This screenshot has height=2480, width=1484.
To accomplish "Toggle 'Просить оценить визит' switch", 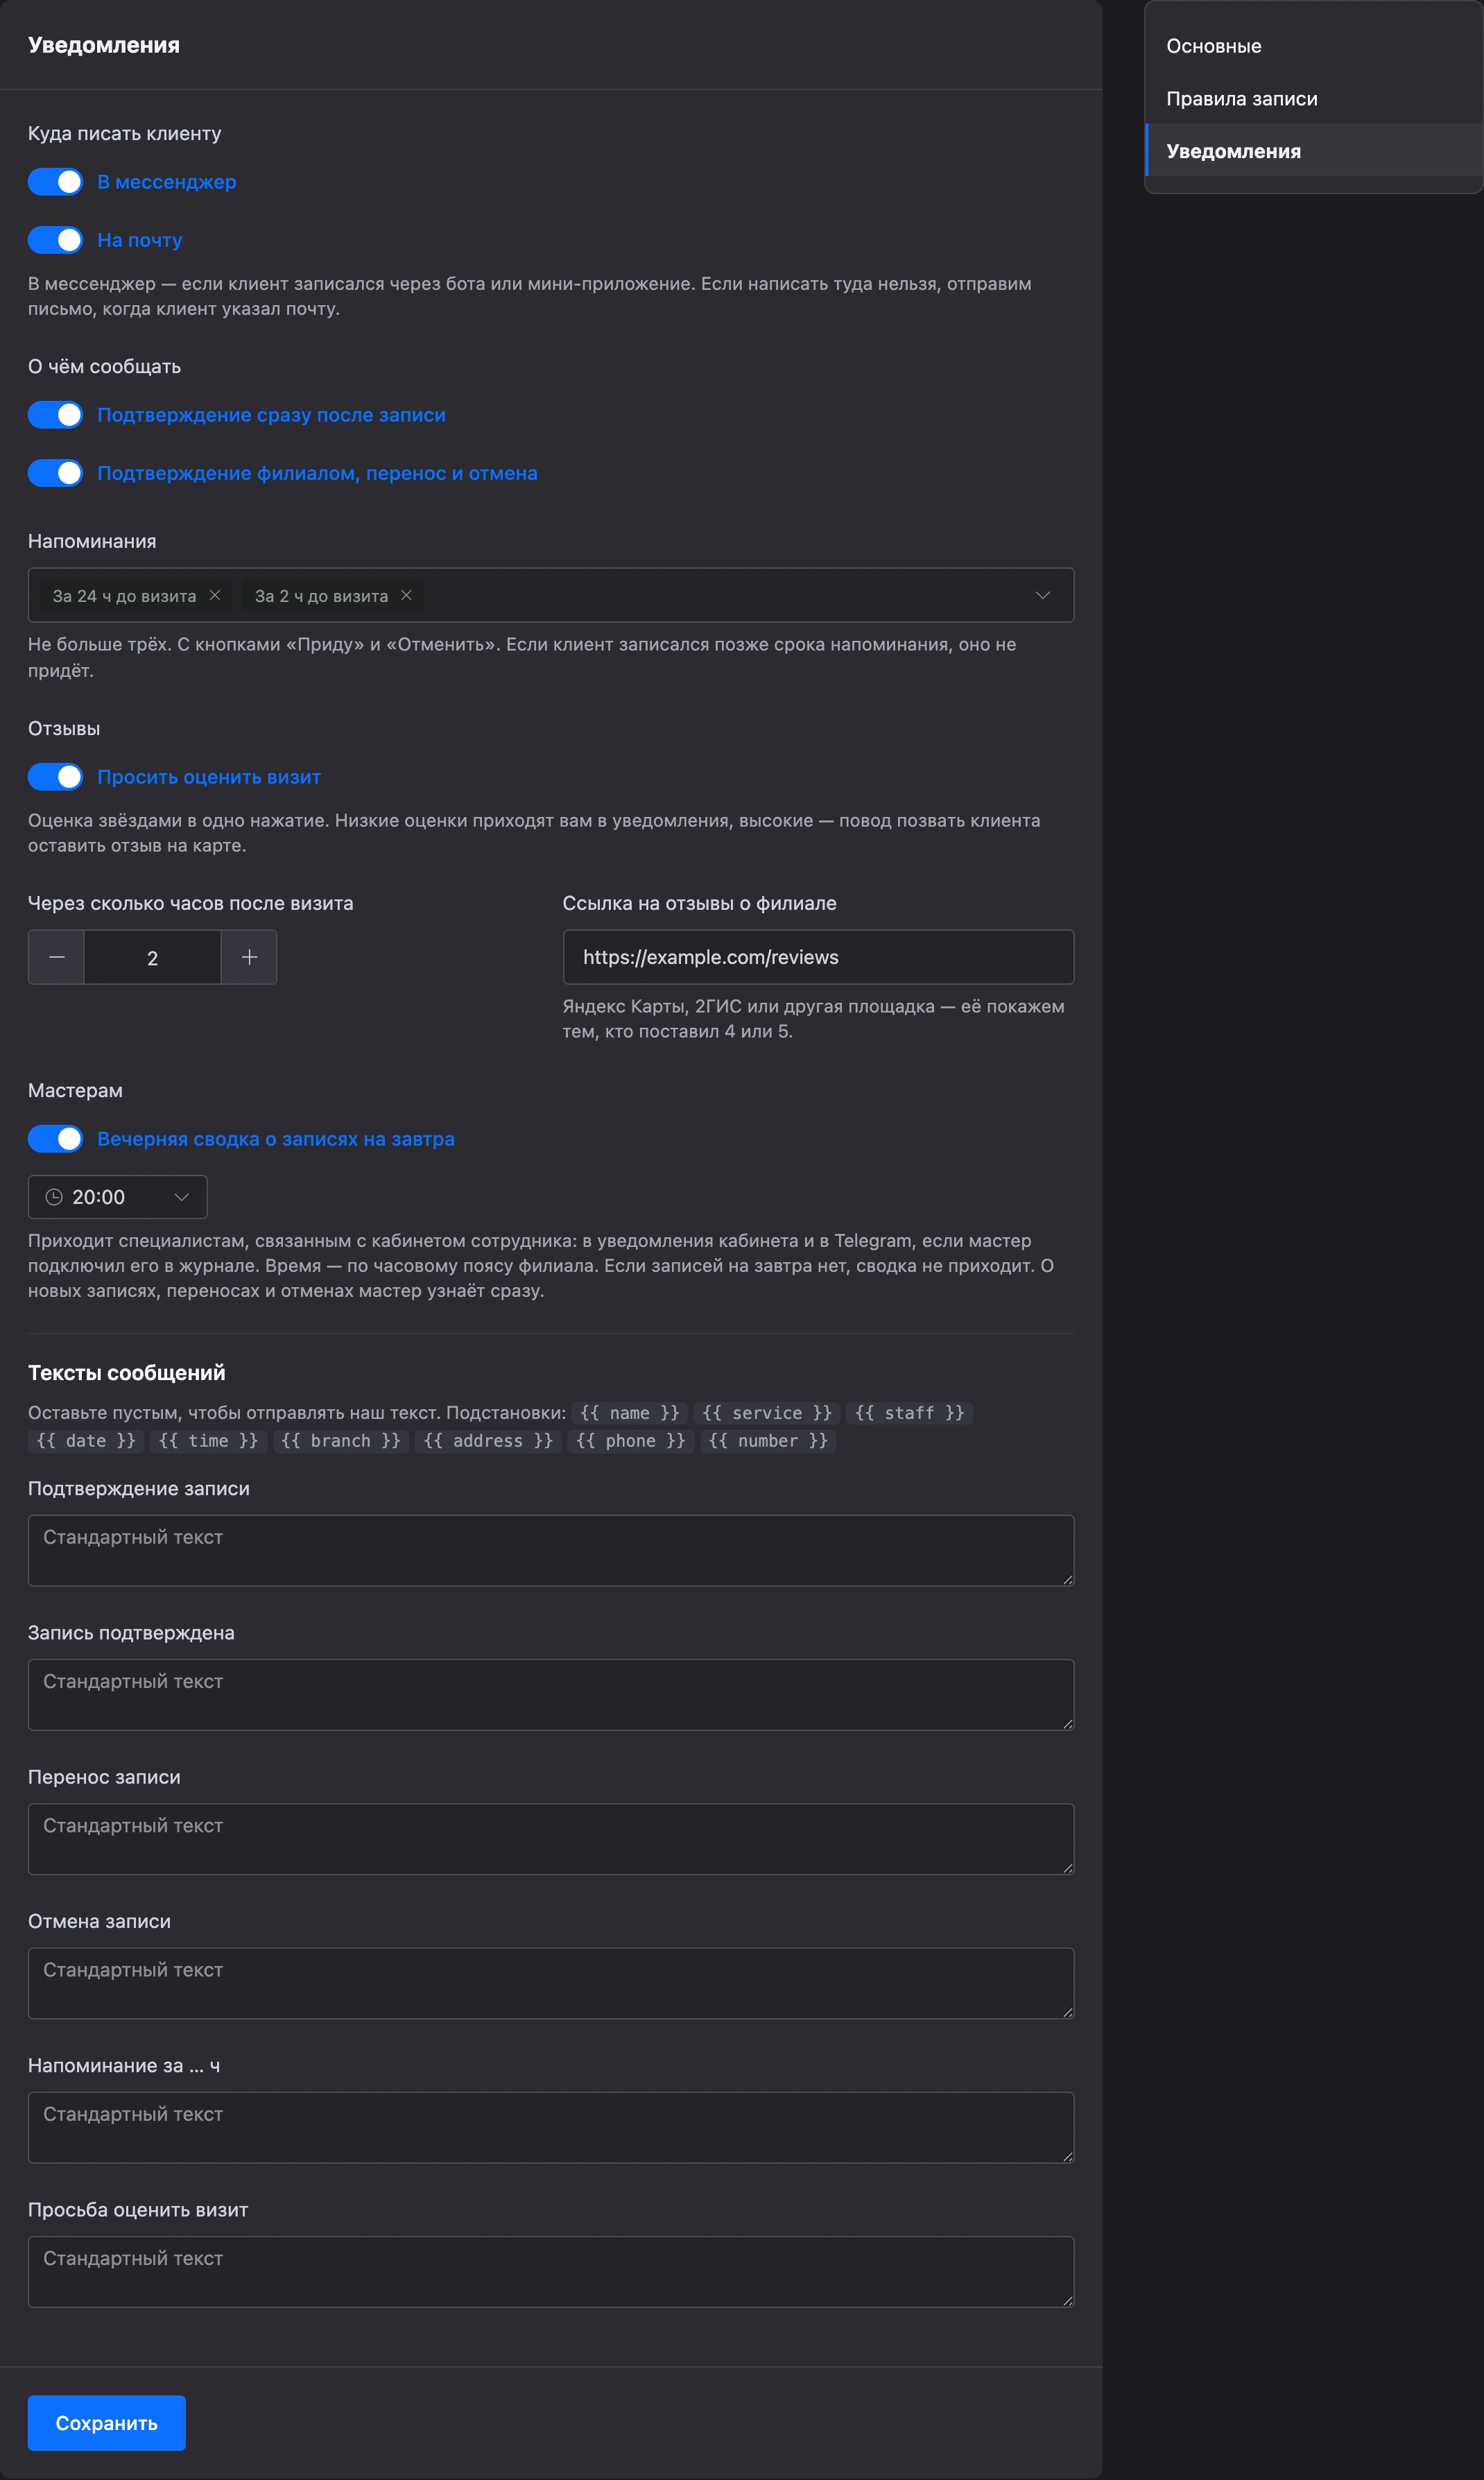I will [x=55, y=777].
